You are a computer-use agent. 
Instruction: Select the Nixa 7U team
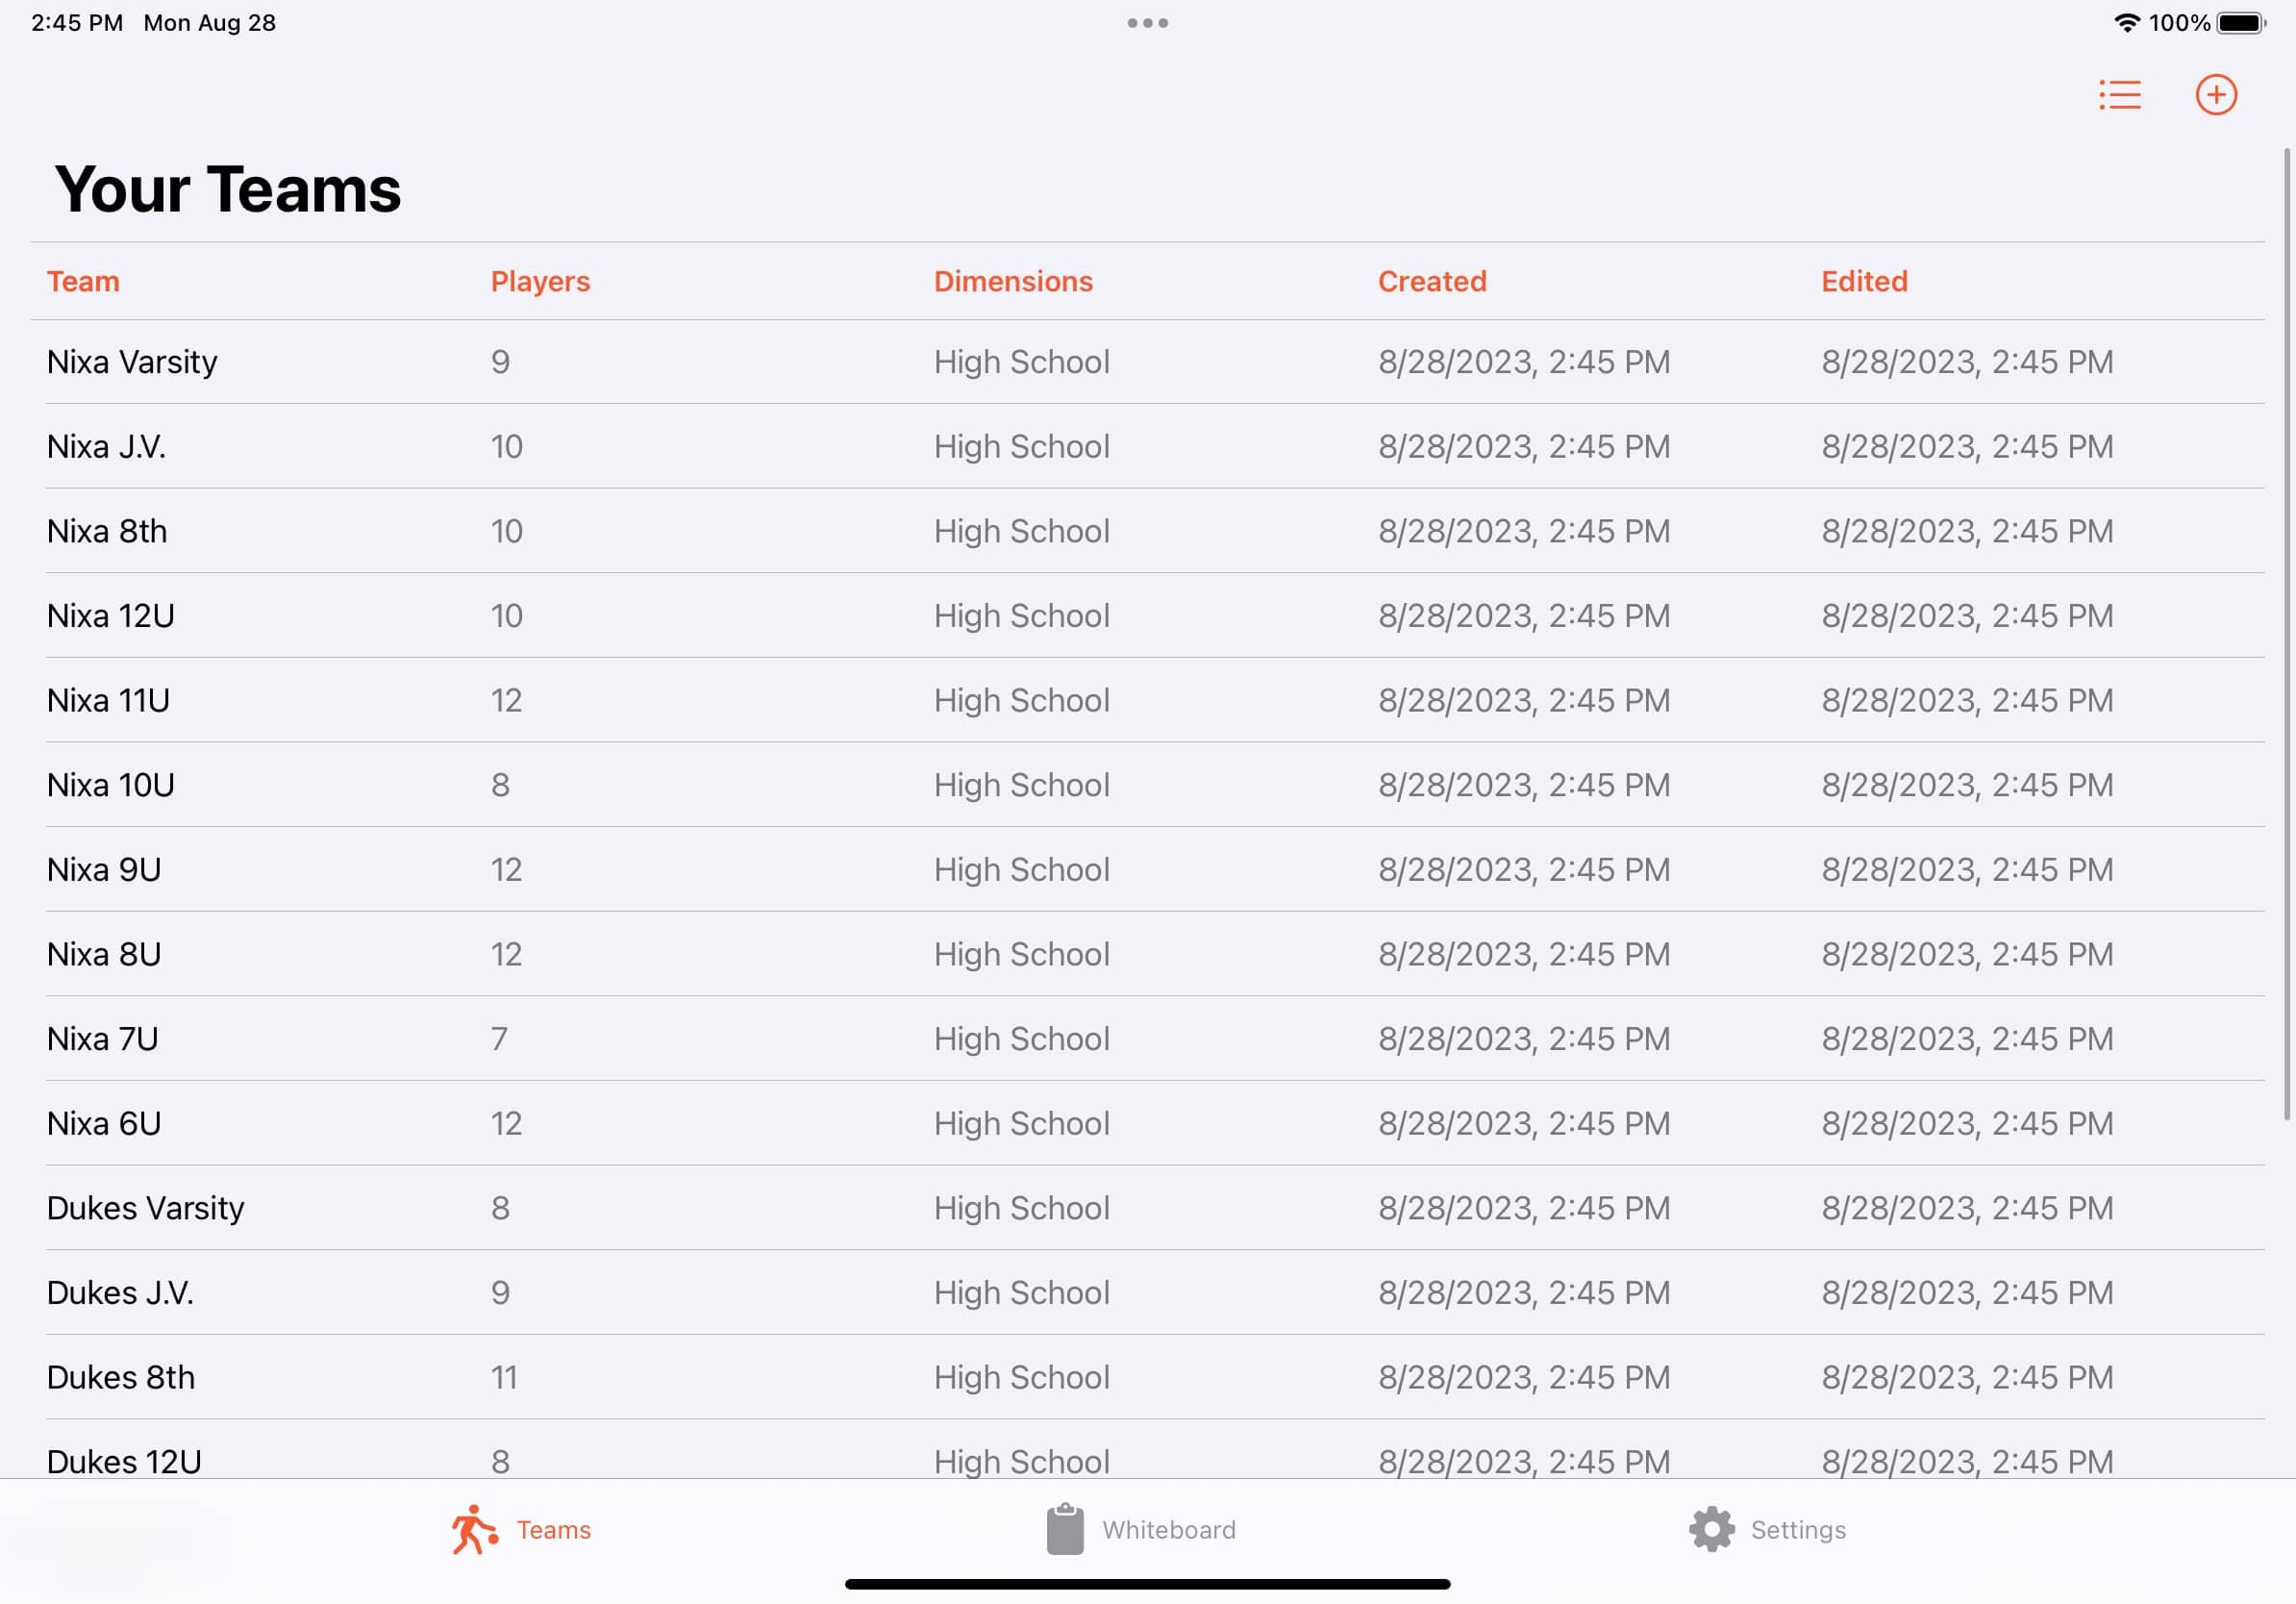(1147, 1039)
